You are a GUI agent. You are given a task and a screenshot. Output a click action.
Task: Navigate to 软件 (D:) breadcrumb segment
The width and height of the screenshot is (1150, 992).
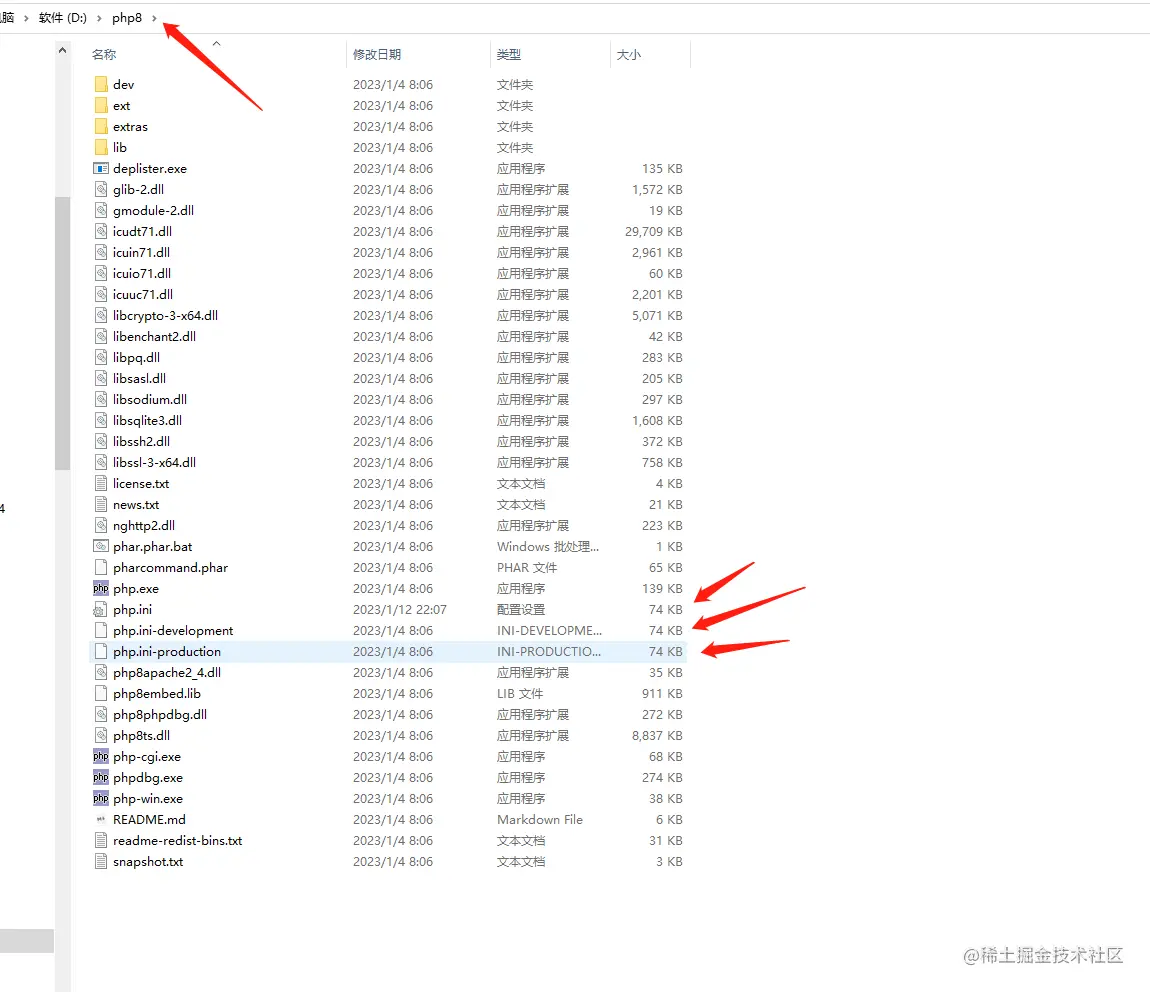pos(62,18)
